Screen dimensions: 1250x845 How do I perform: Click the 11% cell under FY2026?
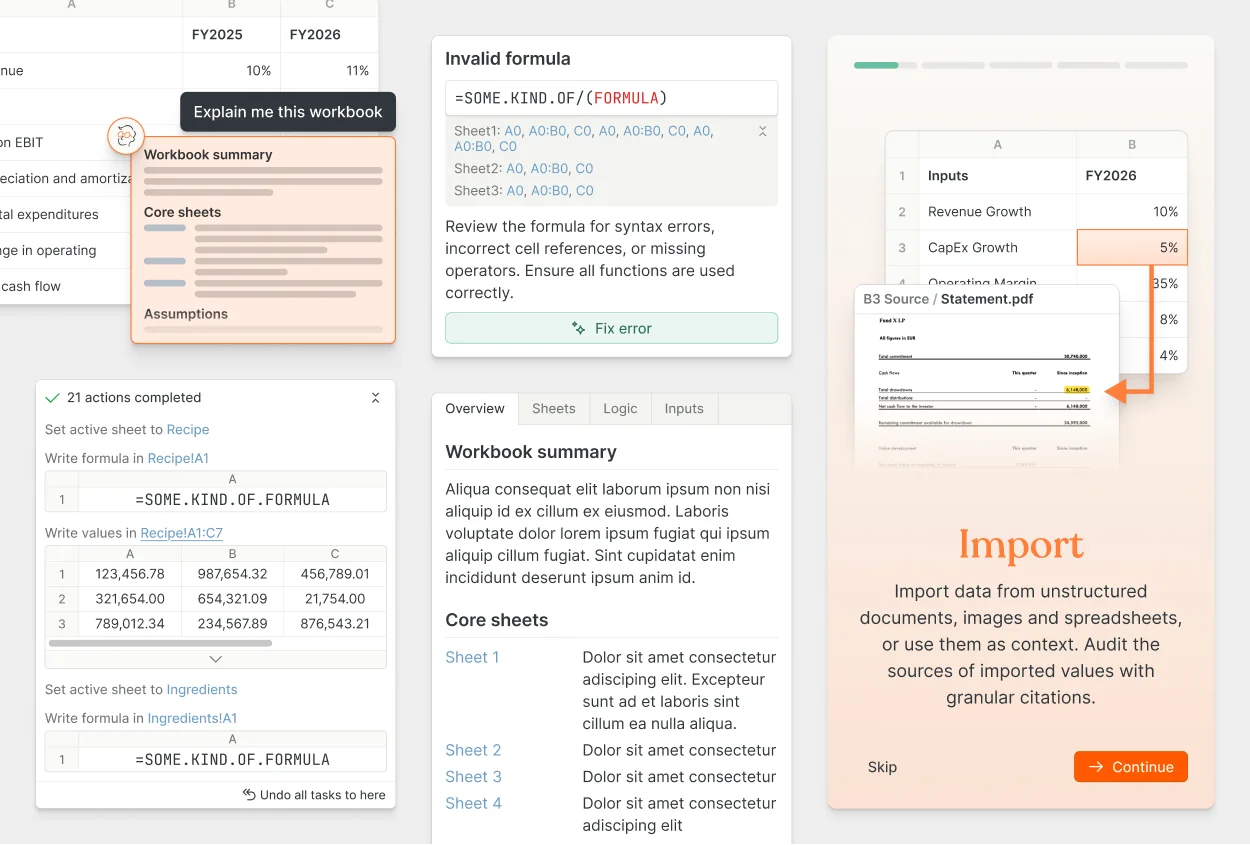pyautogui.click(x=330, y=71)
